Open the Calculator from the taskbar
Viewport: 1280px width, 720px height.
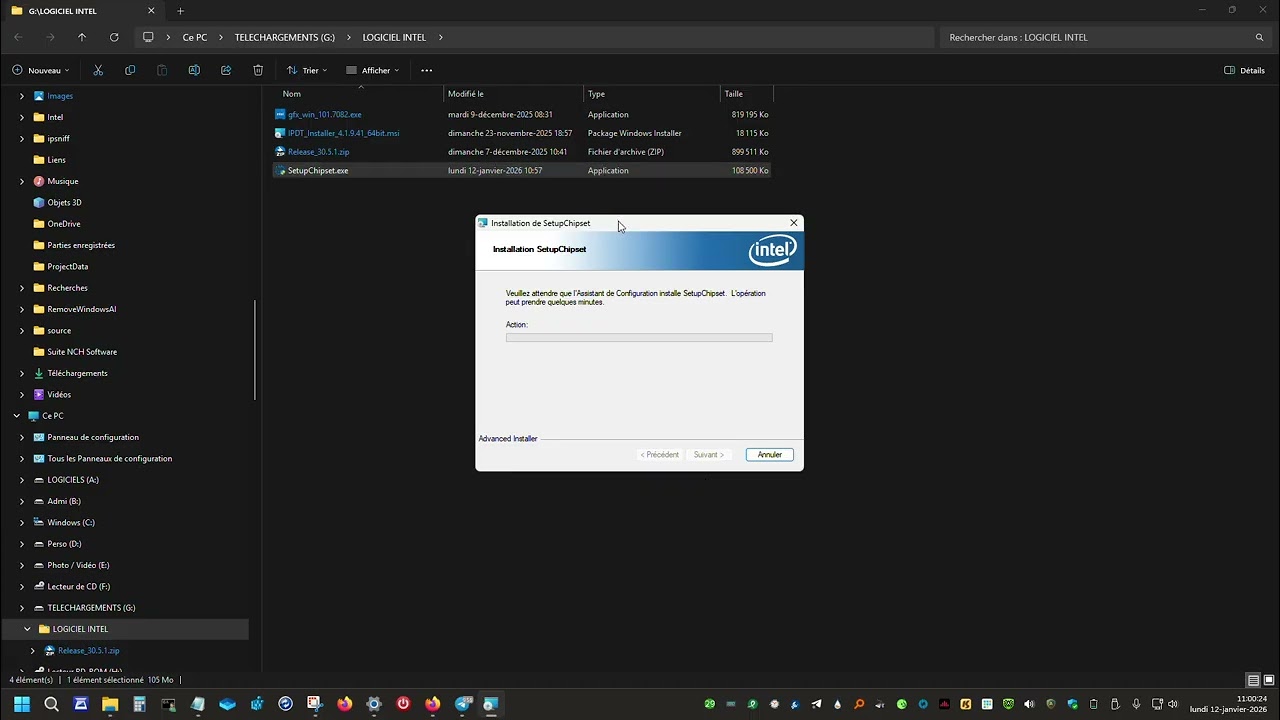point(139,704)
